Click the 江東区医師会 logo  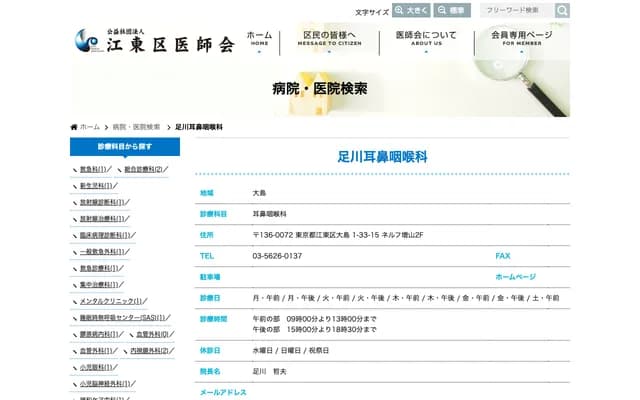154,42
